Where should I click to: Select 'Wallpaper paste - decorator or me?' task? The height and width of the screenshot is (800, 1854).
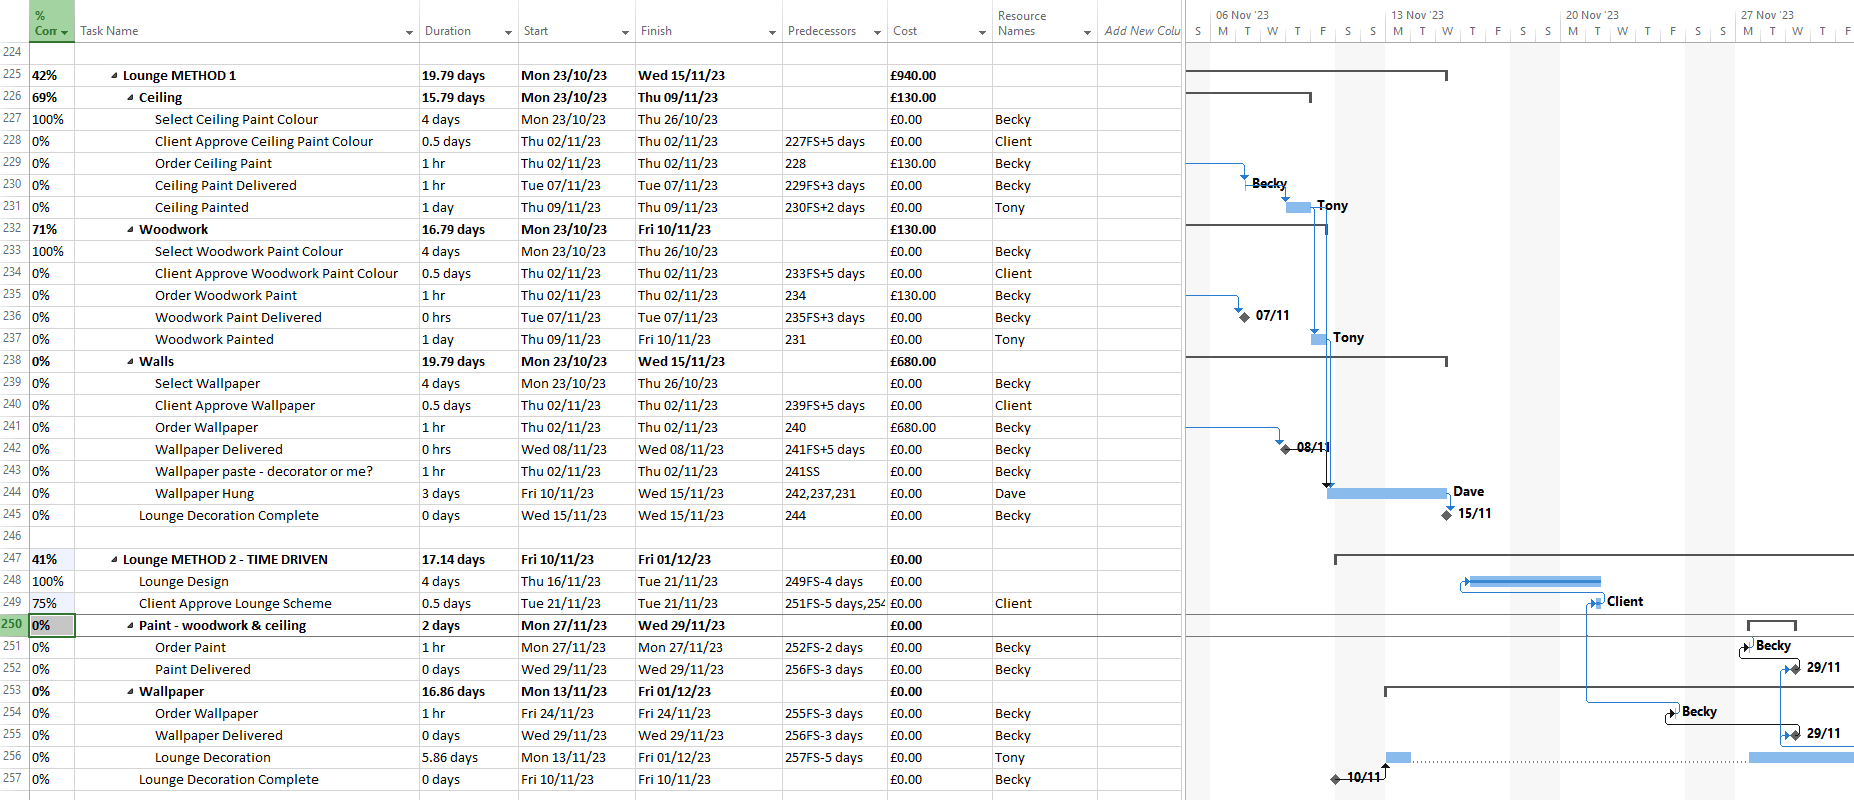pos(264,472)
